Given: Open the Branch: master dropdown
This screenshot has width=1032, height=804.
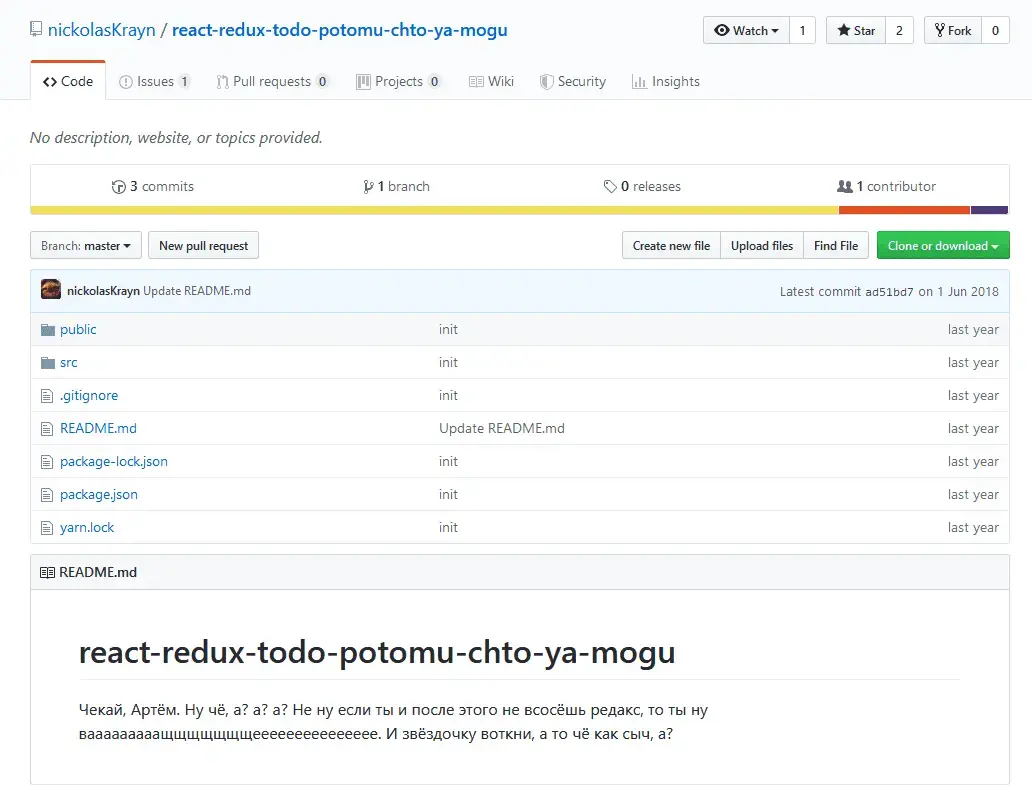Looking at the screenshot, I should 86,245.
